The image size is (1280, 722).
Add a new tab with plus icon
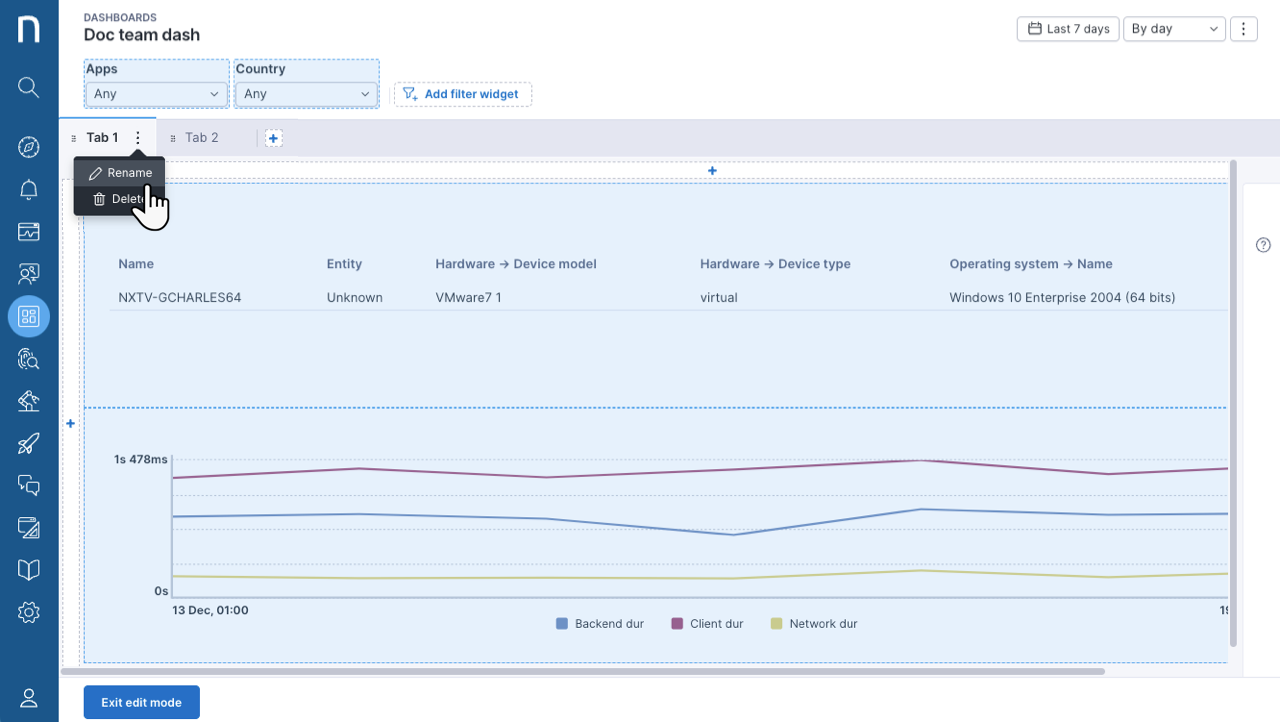tap(273, 138)
